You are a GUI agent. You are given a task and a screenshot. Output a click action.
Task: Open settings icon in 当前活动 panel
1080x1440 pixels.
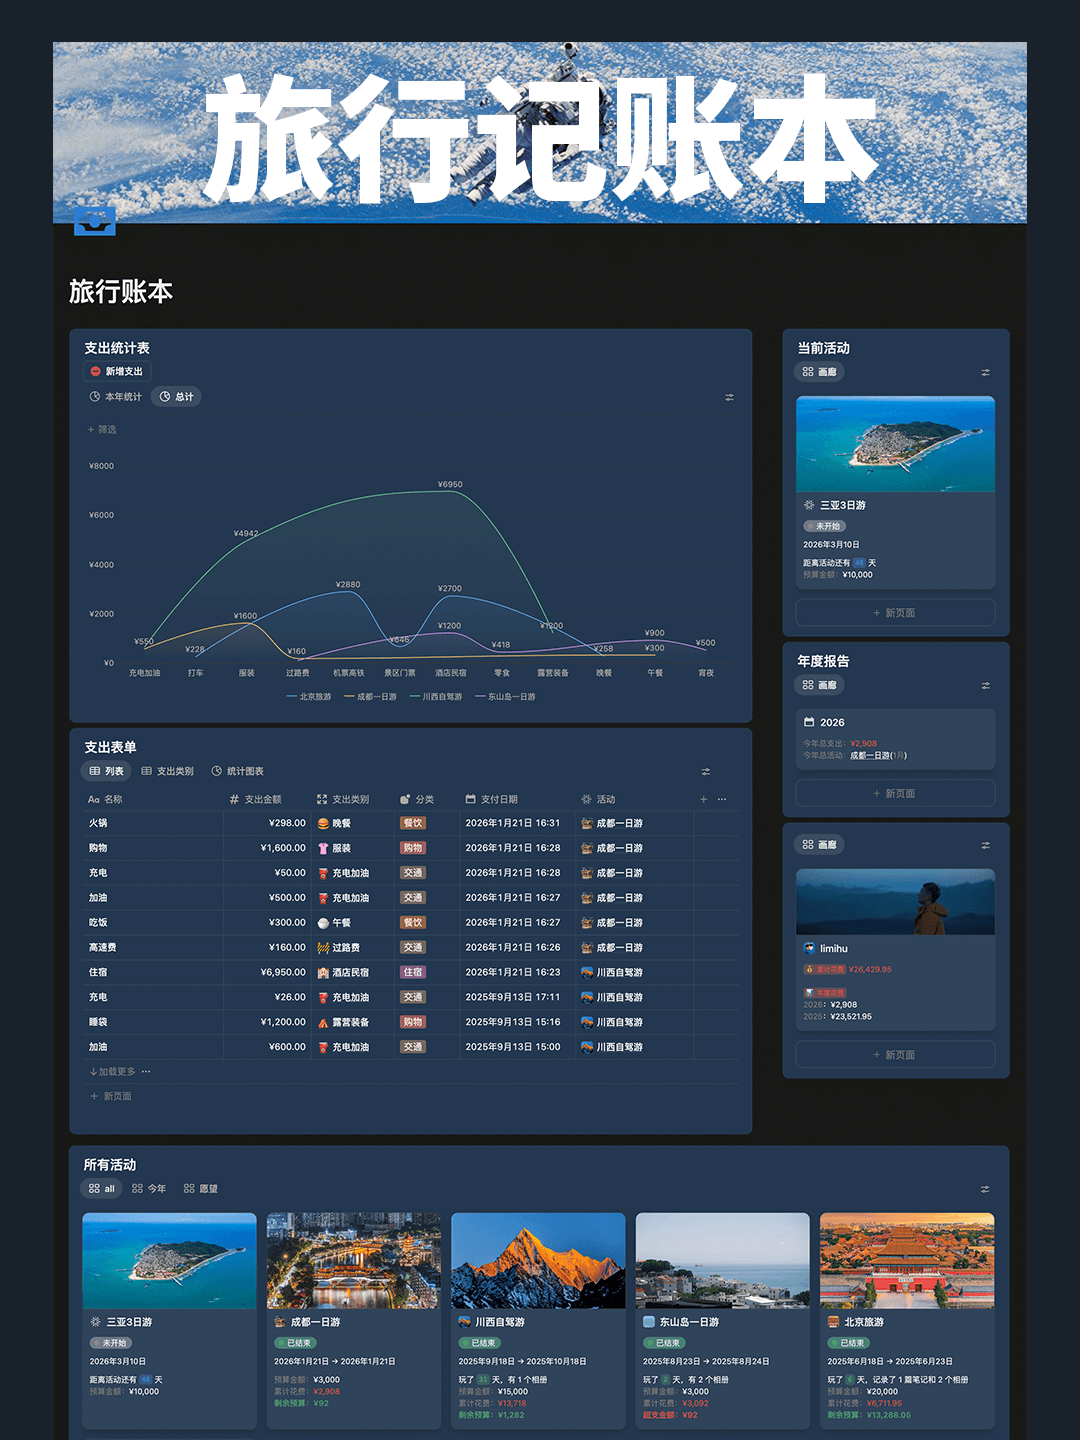pyautogui.click(x=985, y=372)
